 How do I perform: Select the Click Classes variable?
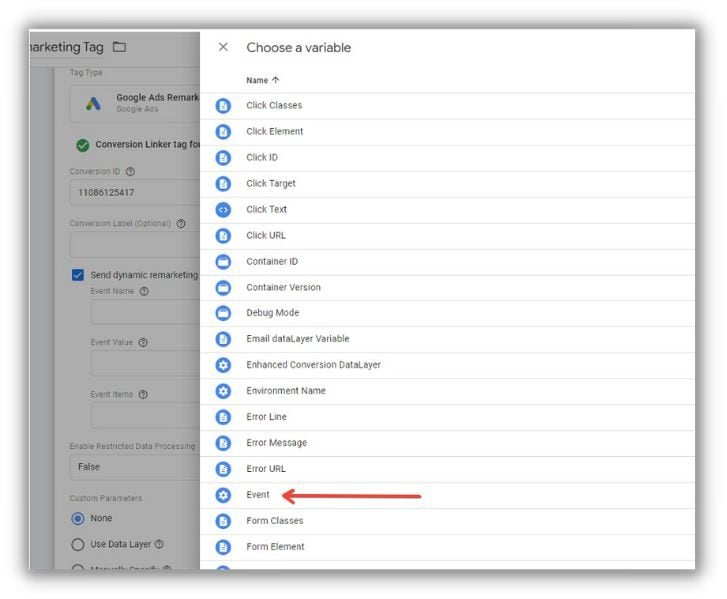[447, 106]
